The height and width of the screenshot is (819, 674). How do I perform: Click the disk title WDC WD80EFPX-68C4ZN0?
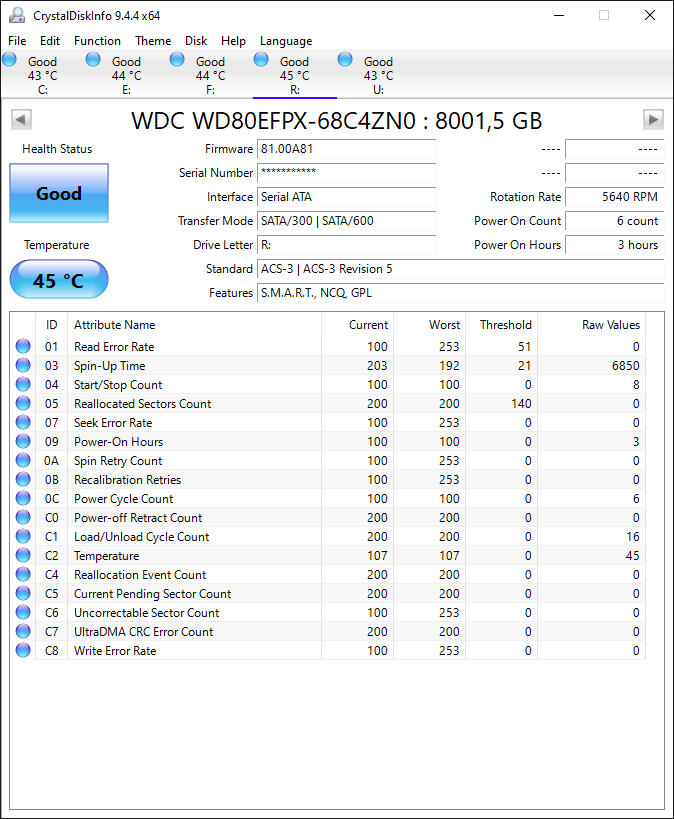click(273, 121)
